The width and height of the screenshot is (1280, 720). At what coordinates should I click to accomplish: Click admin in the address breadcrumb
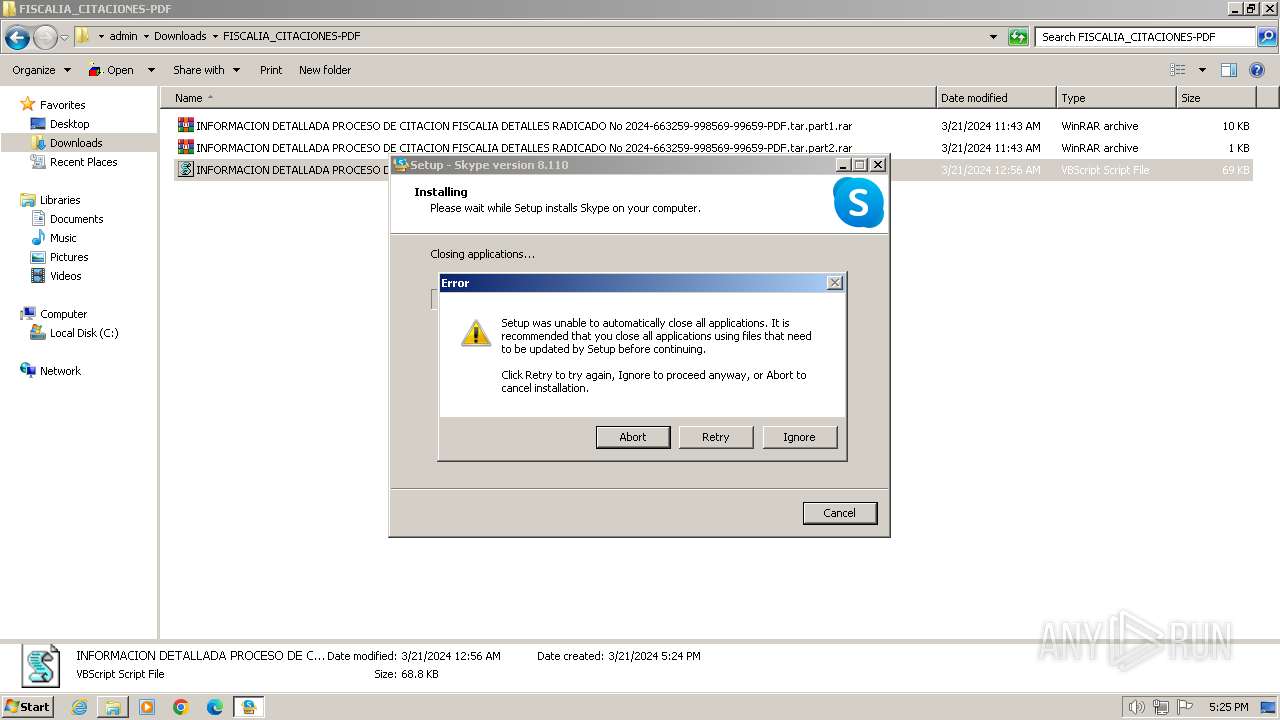click(x=123, y=36)
